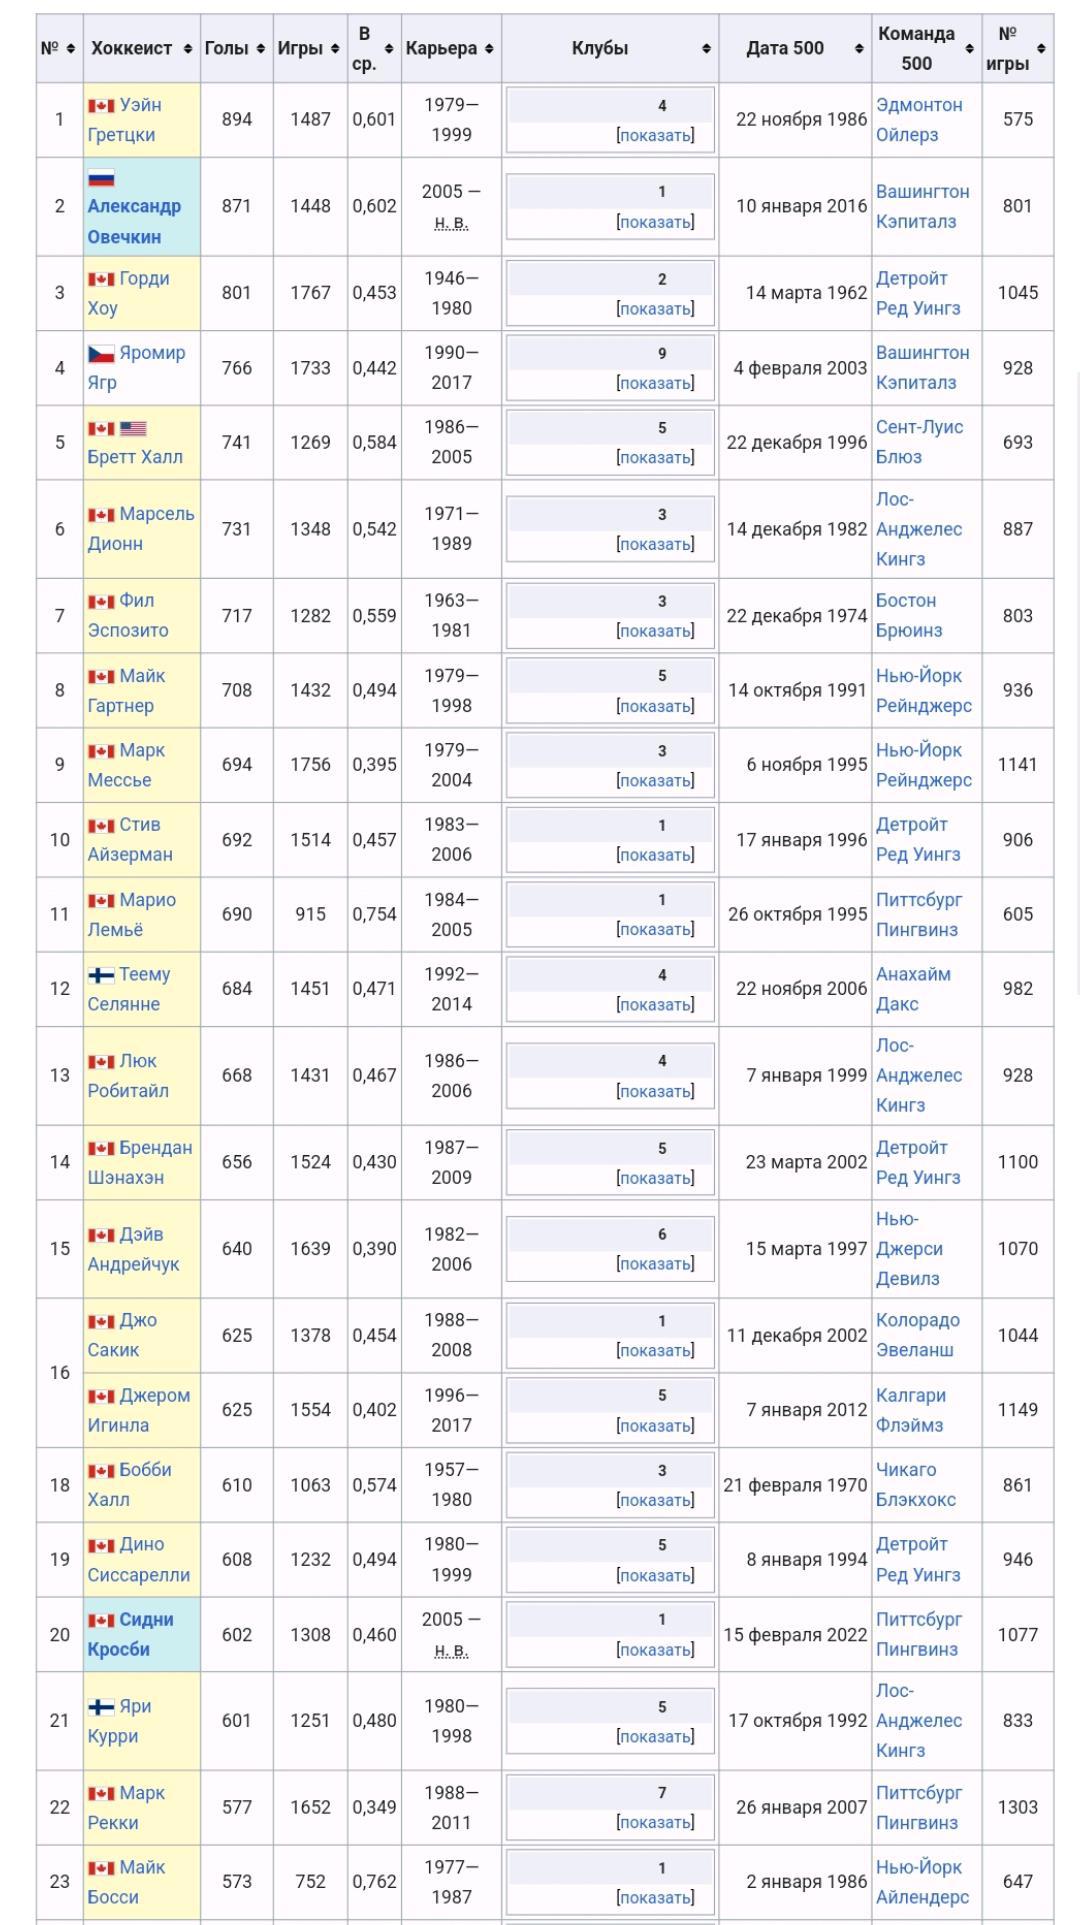1080x1925 pixels.
Task: Show clubs in Марк Рекки row
Action: (655, 1823)
